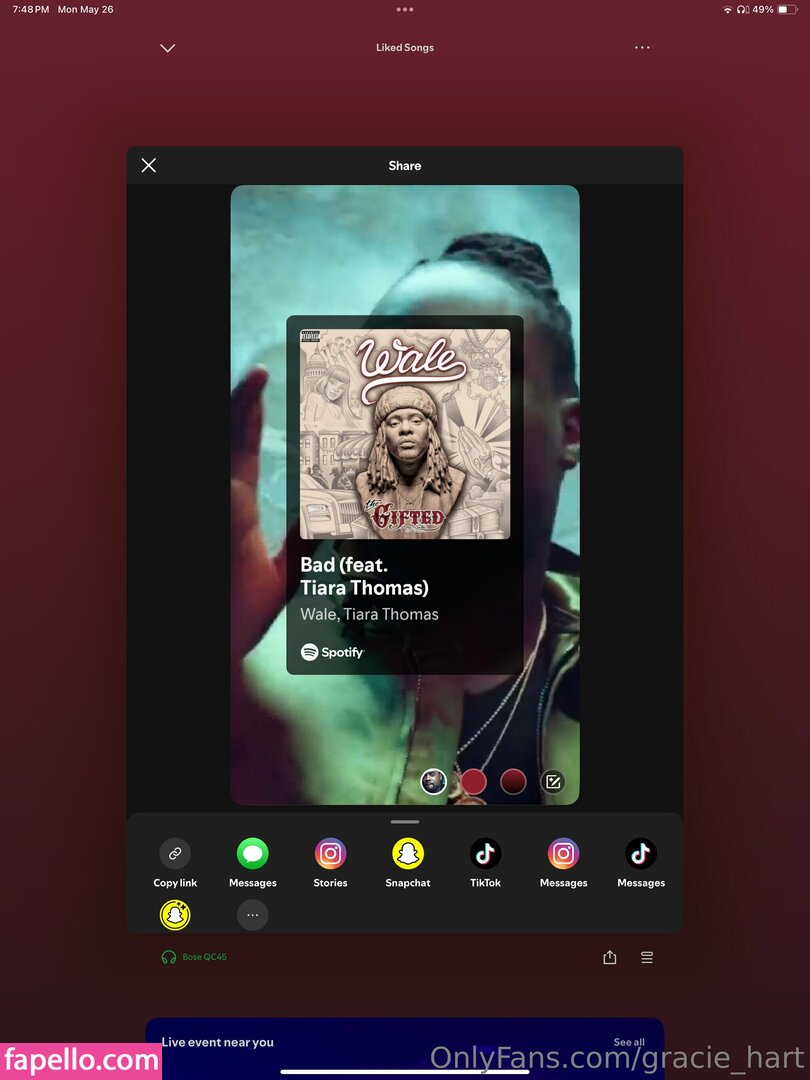The height and width of the screenshot is (1080, 810).
Task: Share song to Snapchat
Action: (408, 854)
